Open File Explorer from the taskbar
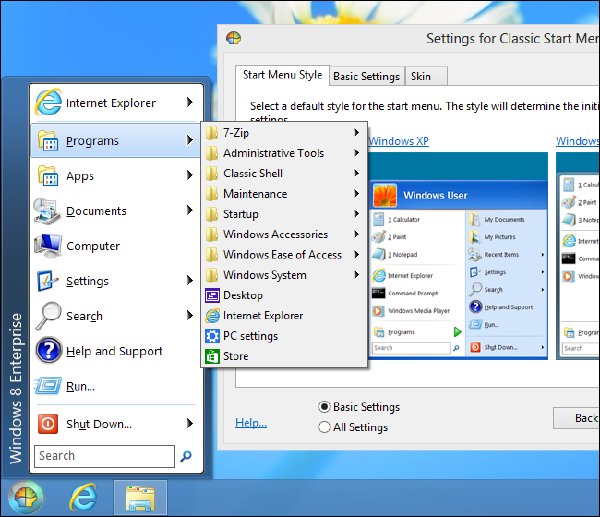This screenshot has width=600, height=517. pos(140,498)
